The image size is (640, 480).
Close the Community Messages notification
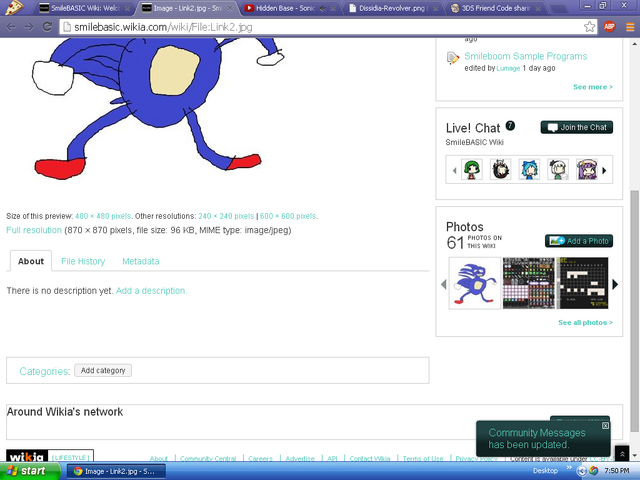coord(605,425)
